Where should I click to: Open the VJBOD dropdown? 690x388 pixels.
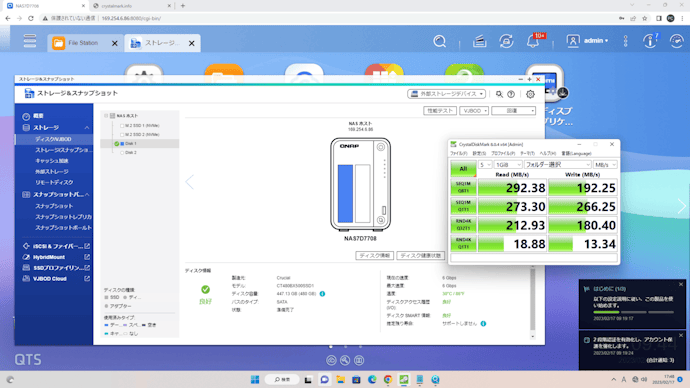click(474, 111)
